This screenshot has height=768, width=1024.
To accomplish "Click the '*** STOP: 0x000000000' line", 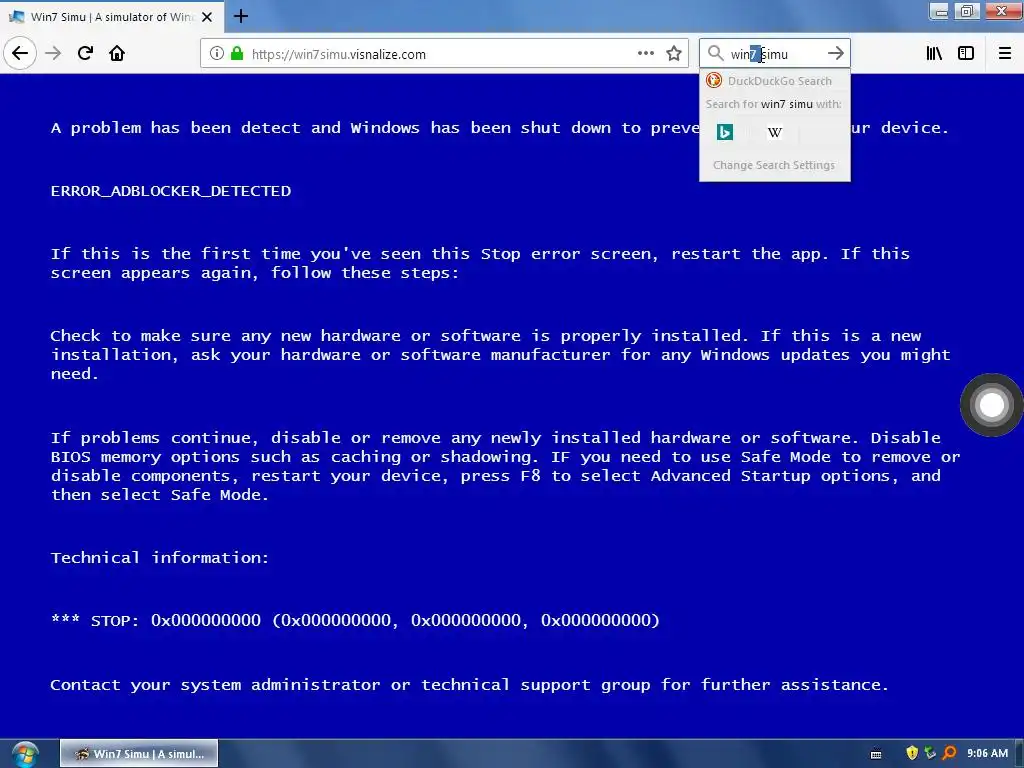I will tap(355, 620).
